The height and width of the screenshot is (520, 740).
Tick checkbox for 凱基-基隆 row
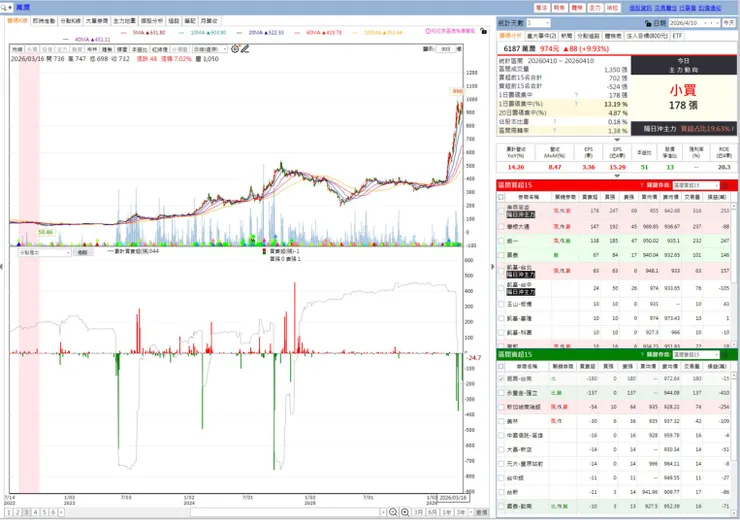[x=501, y=319]
